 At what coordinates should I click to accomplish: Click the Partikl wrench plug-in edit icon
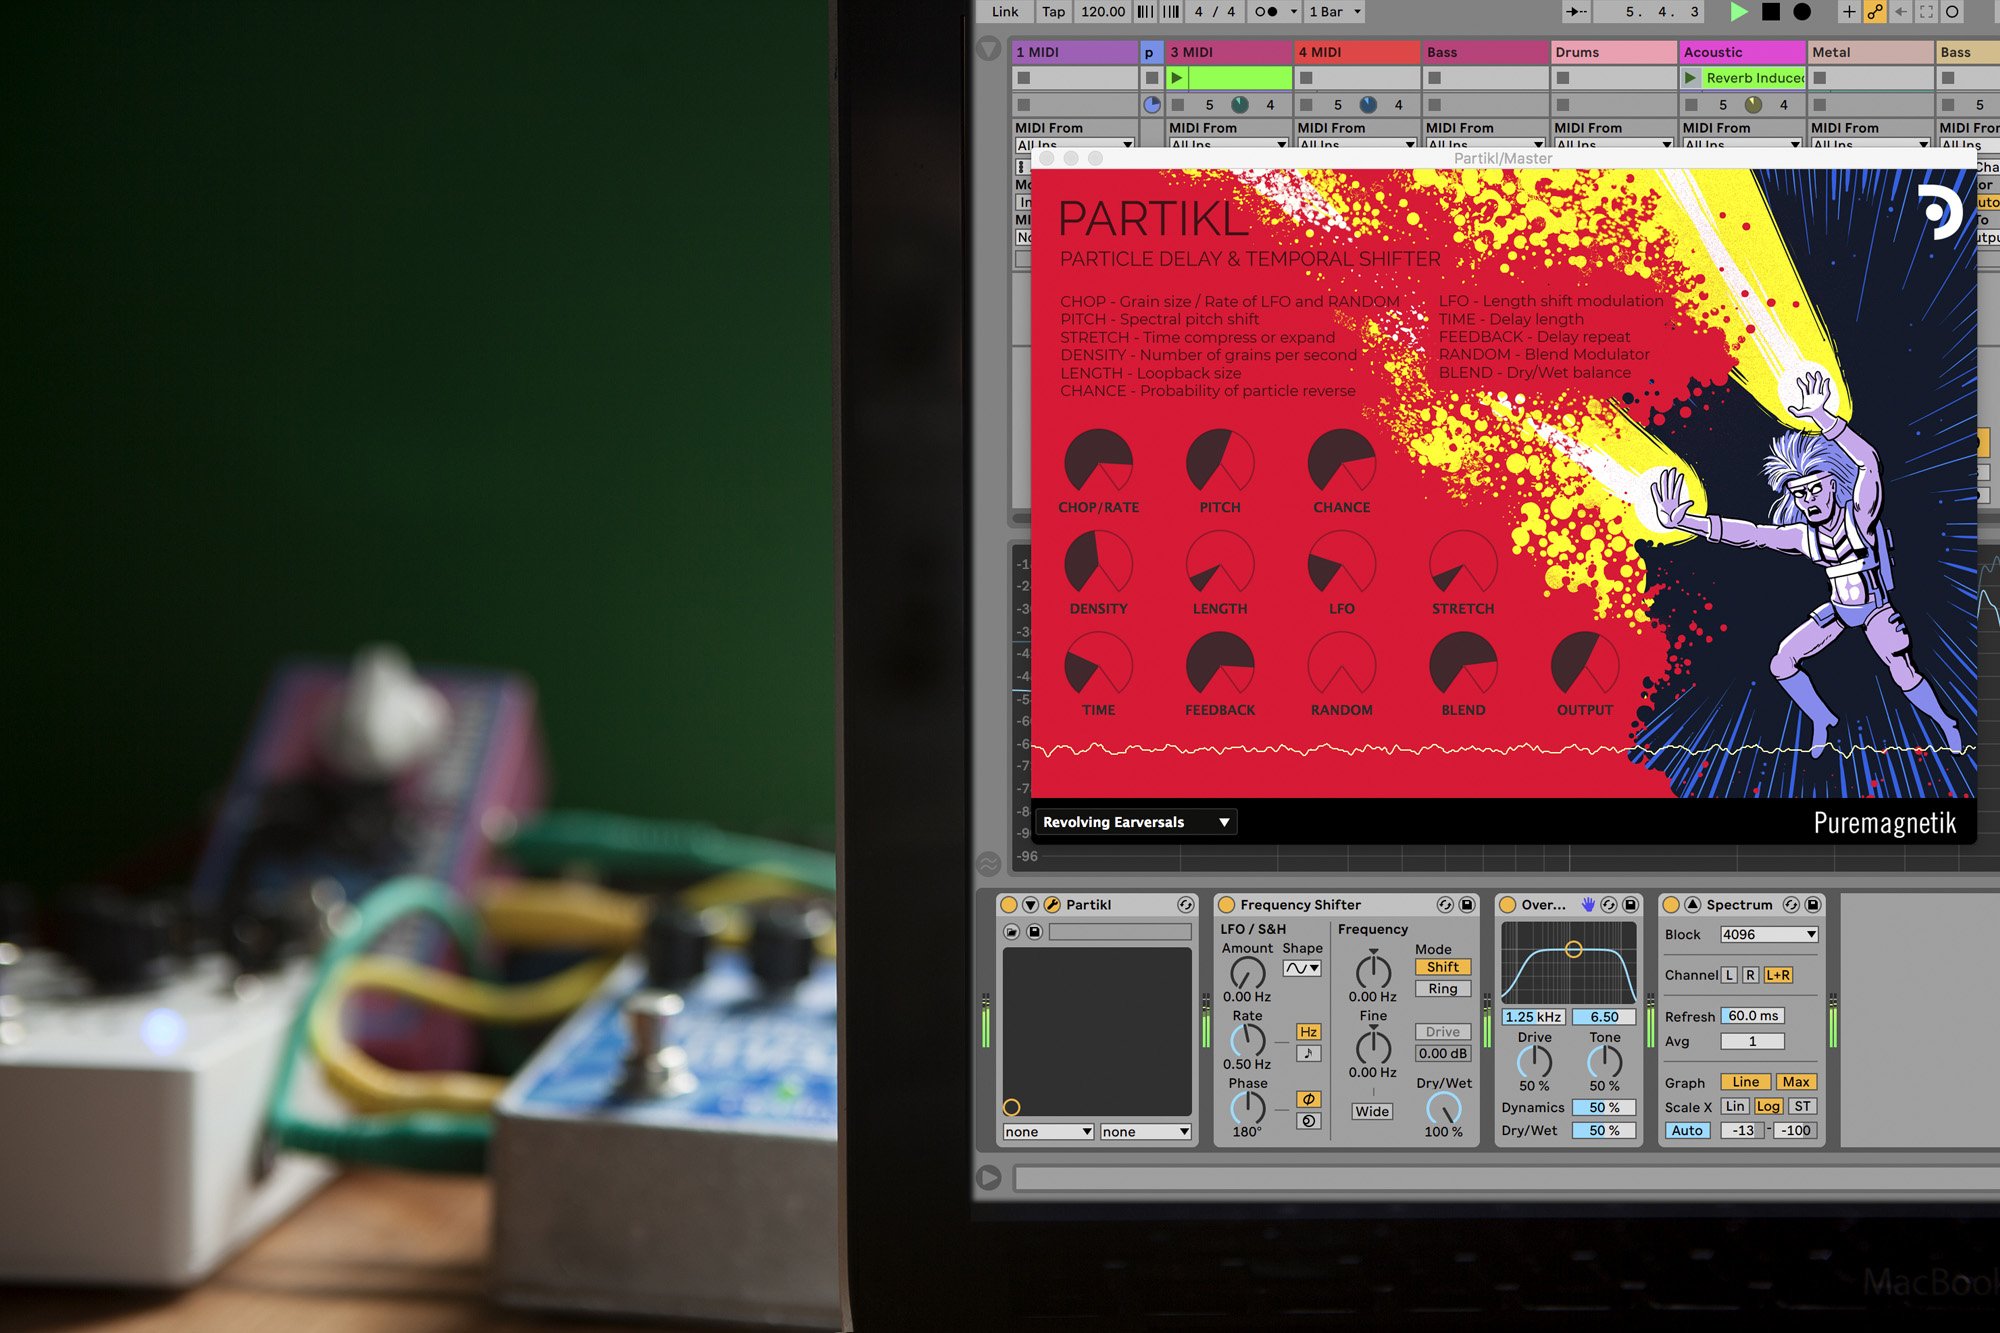1051,904
